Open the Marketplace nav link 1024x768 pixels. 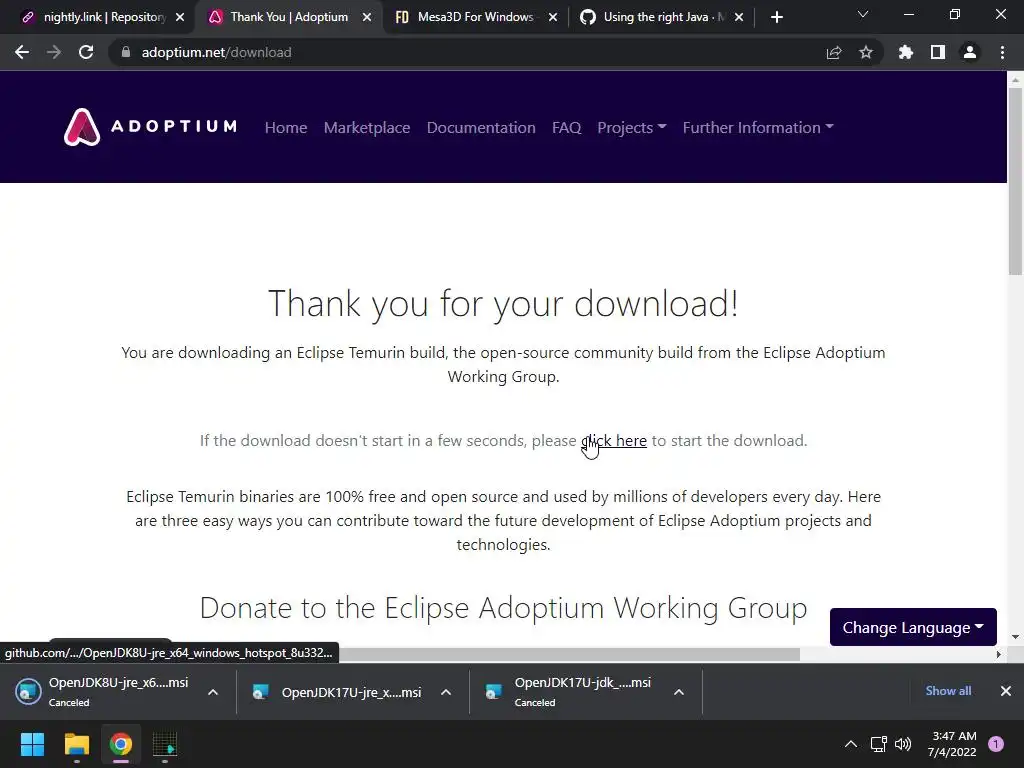[367, 127]
